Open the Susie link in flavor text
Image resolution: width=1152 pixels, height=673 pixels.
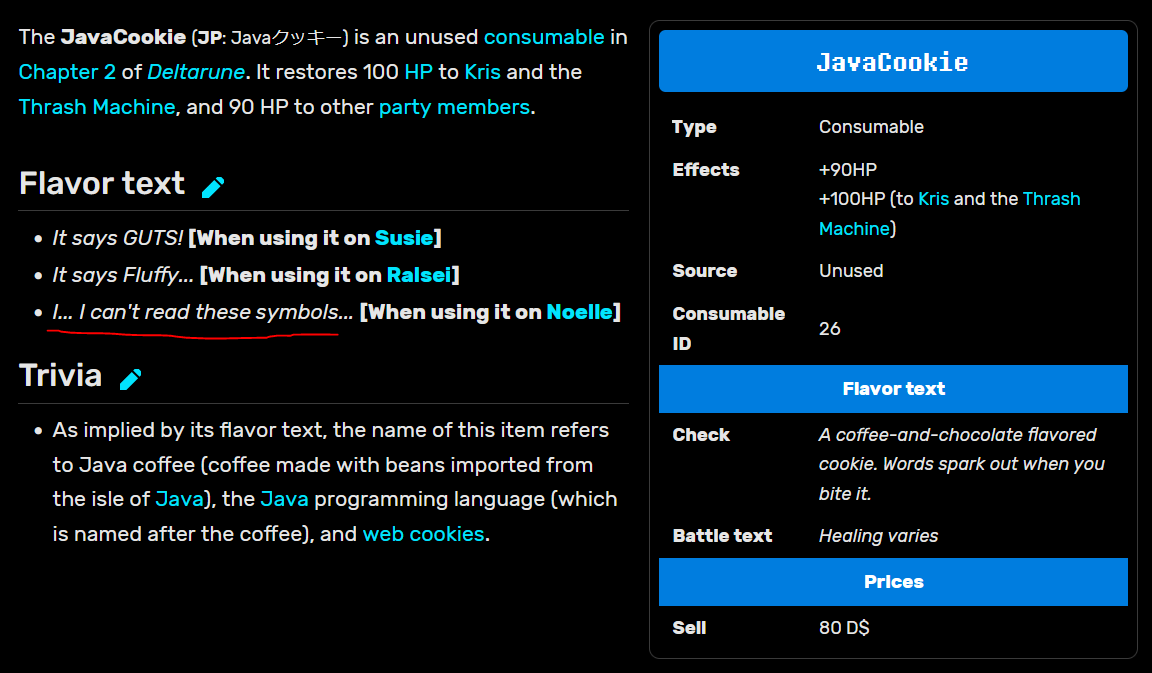pyautogui.click(x=403, y=238)
